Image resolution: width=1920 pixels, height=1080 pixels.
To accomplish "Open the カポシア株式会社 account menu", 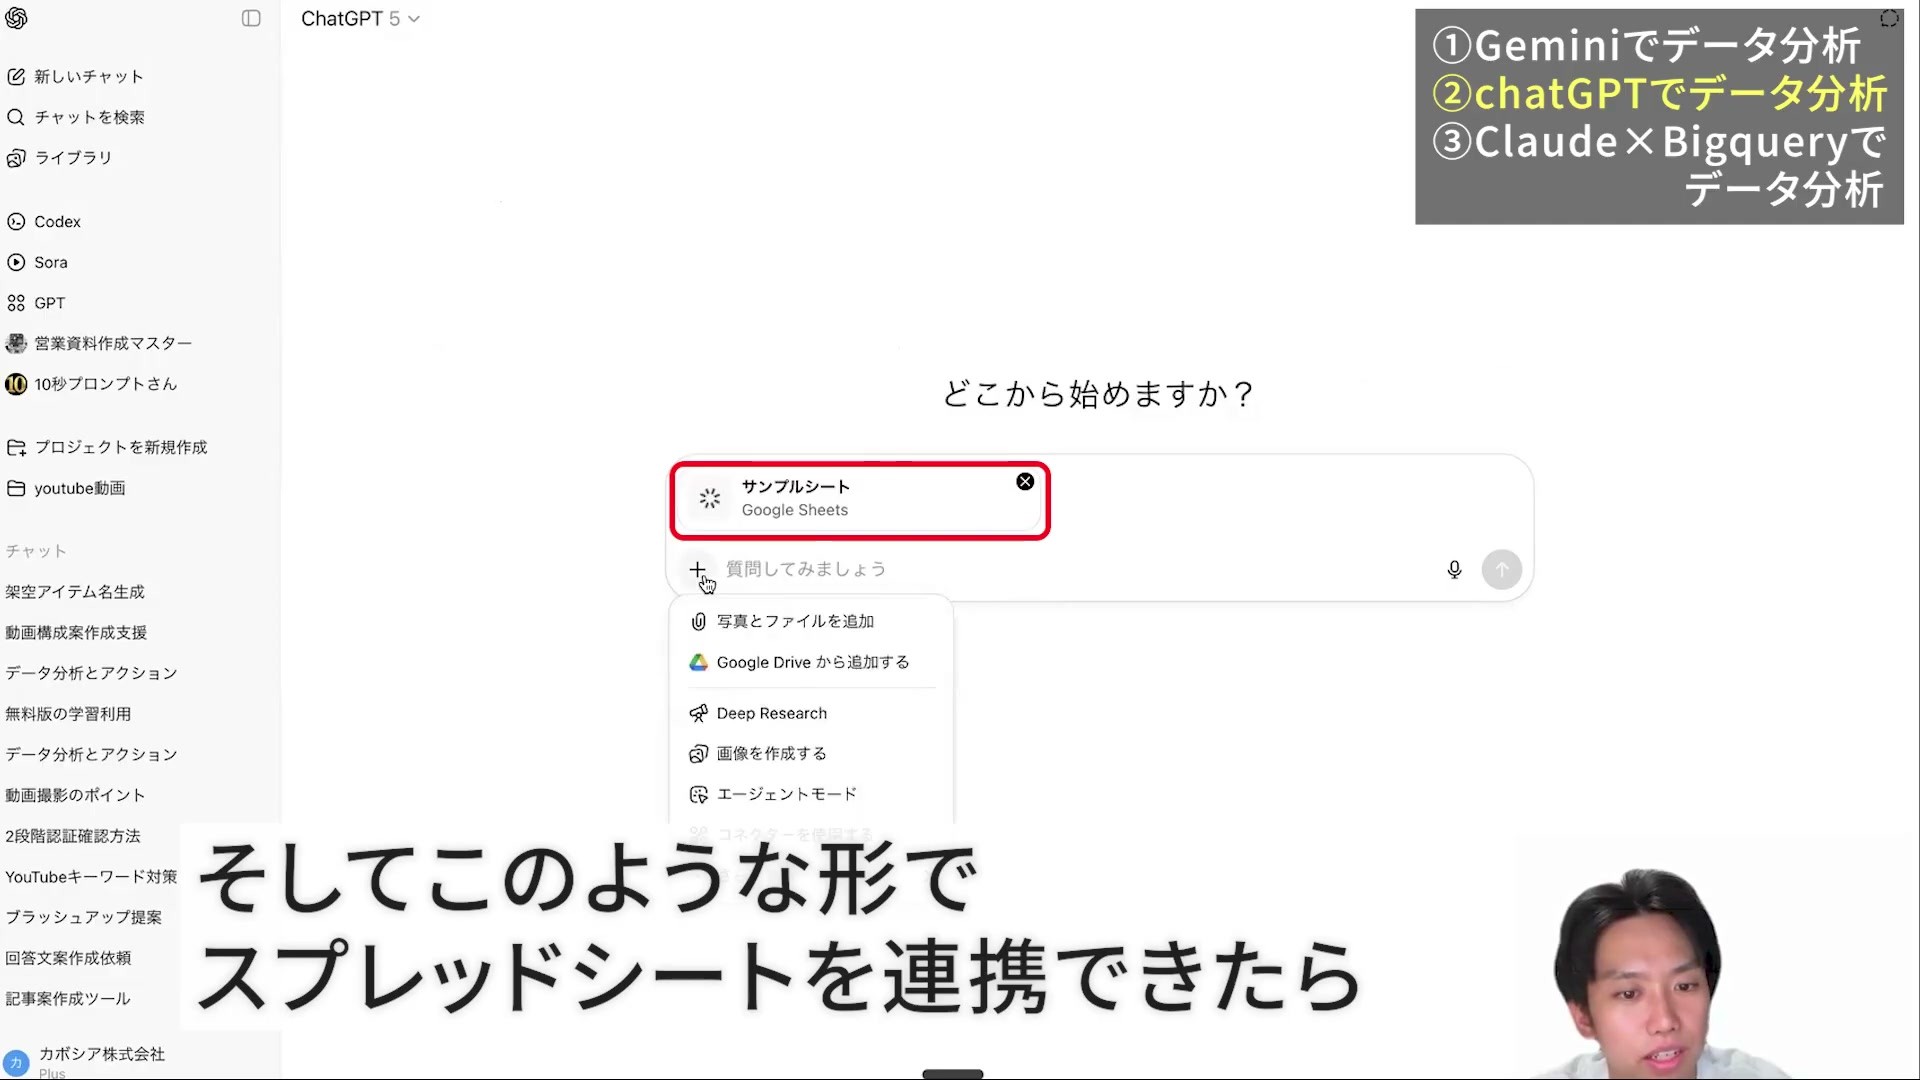I will tap(101, 1060).
